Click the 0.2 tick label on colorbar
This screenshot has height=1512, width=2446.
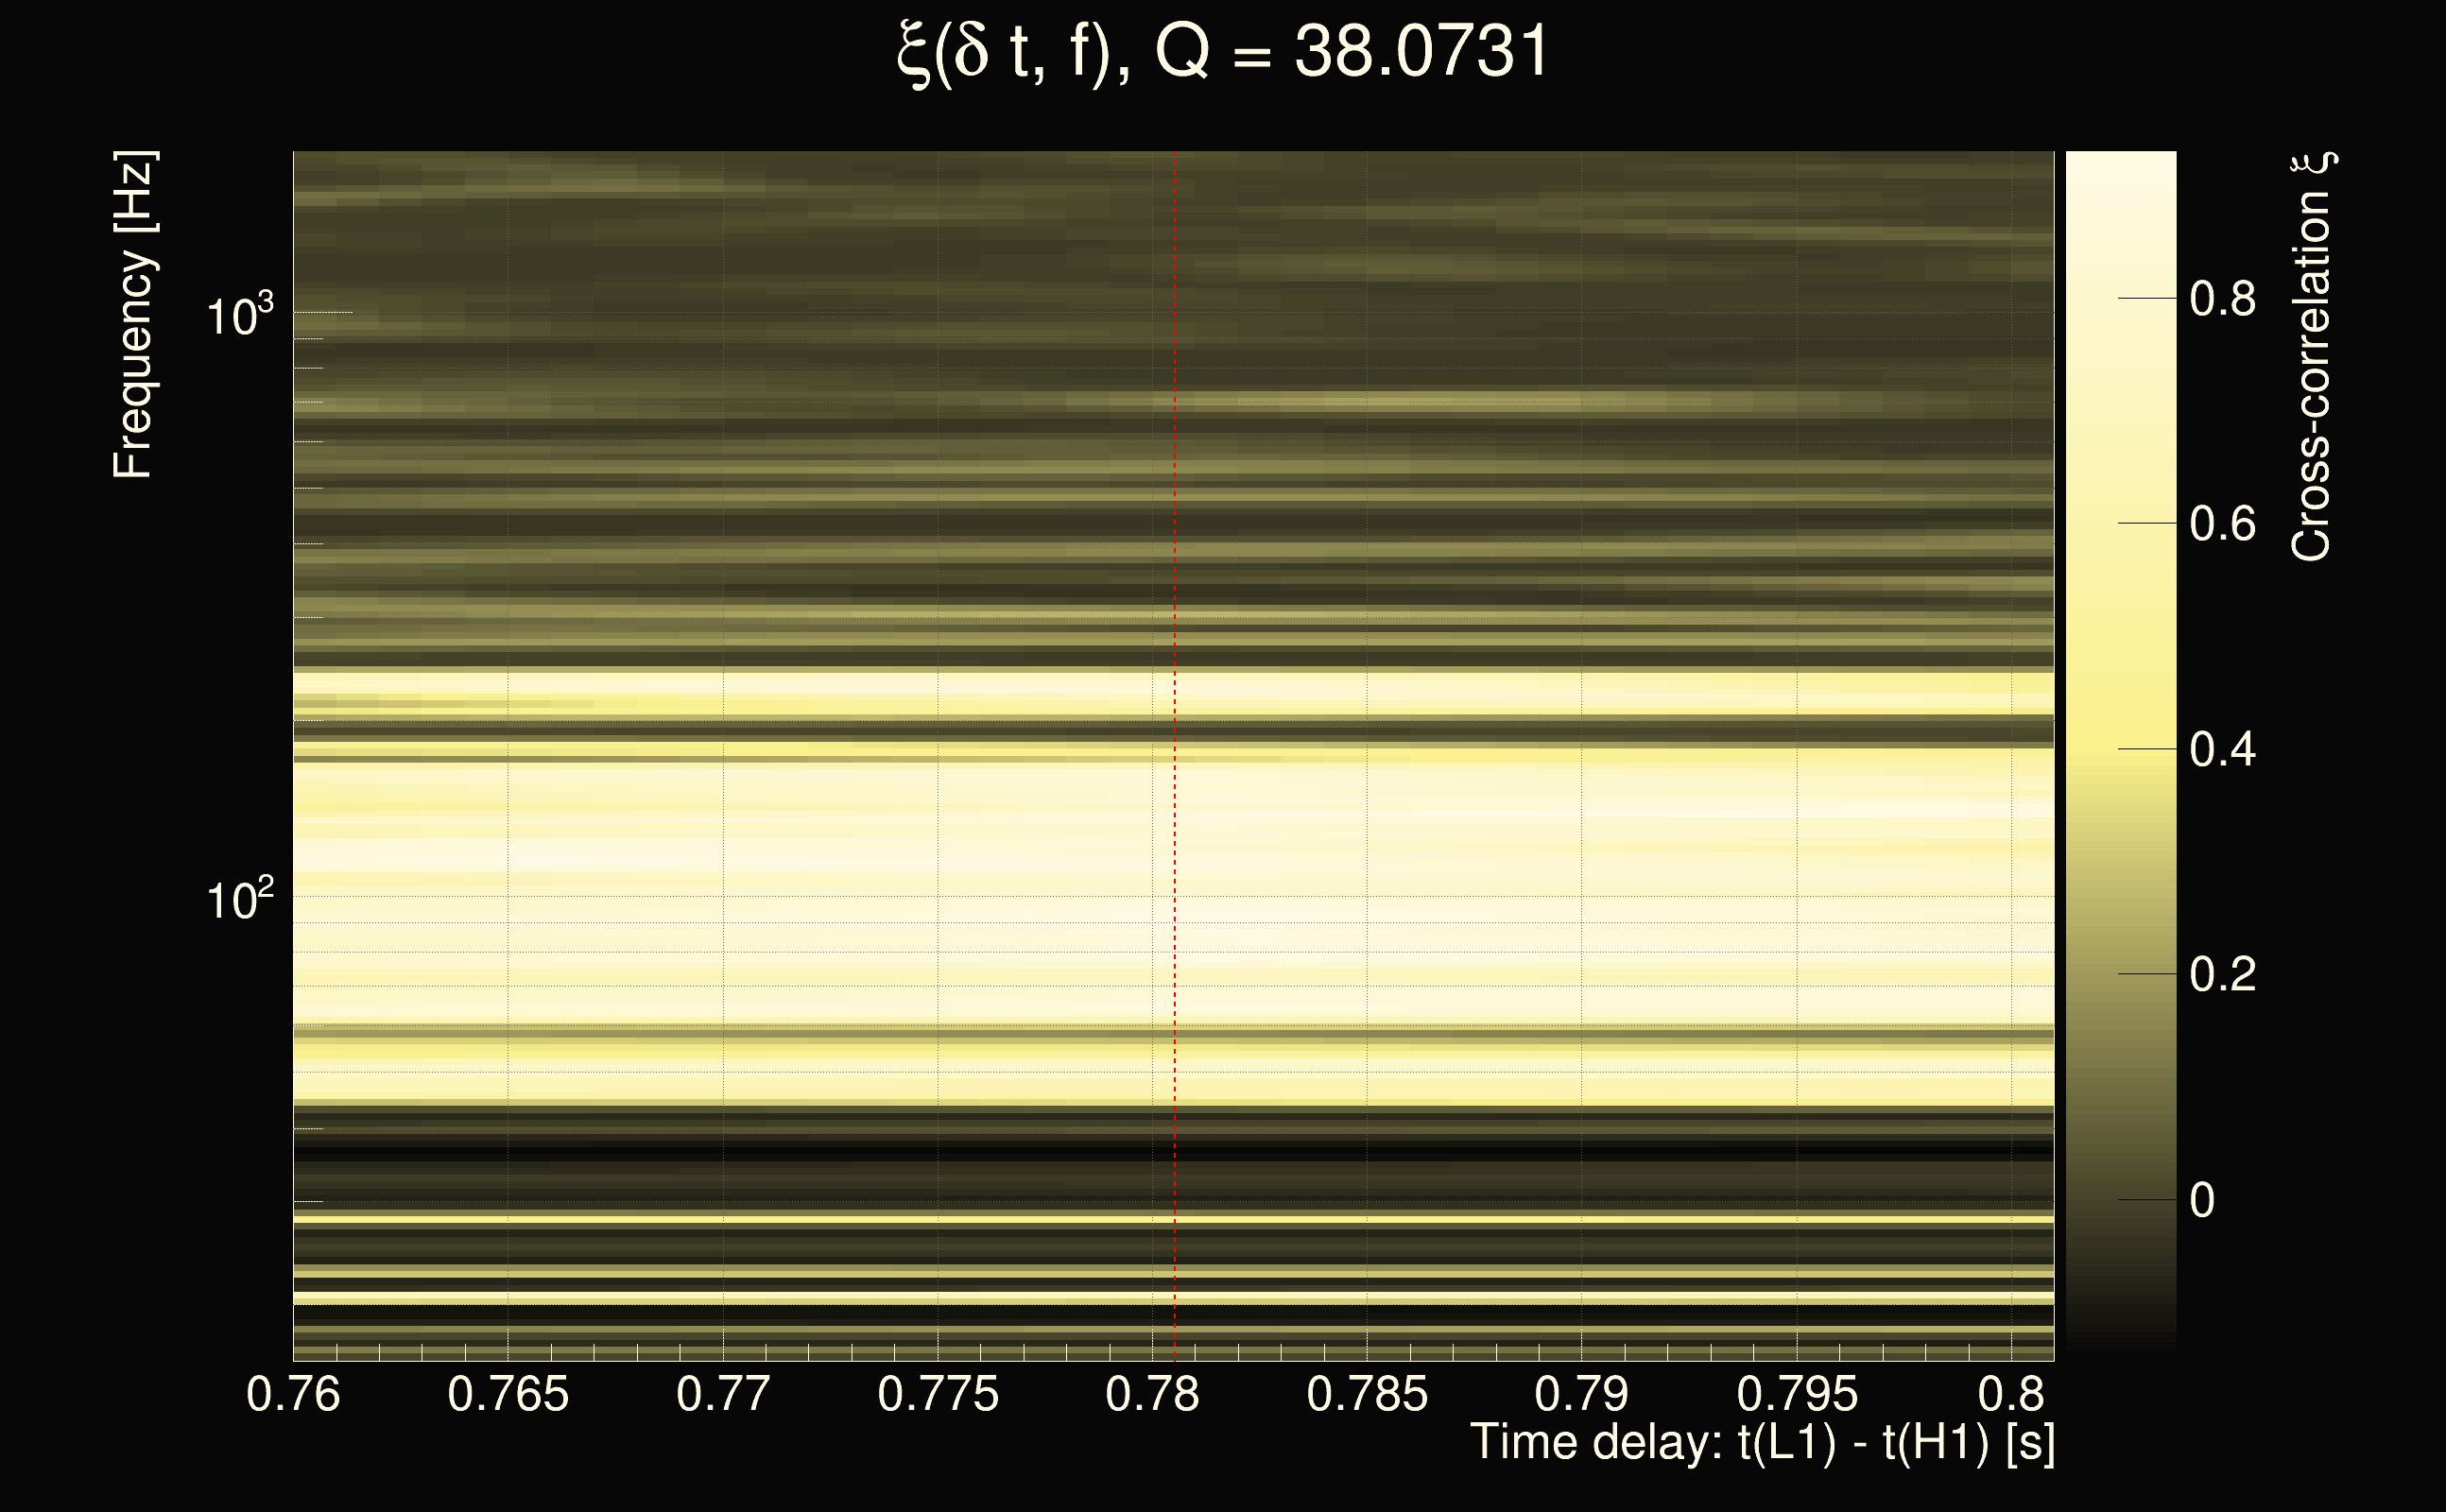2222,974
